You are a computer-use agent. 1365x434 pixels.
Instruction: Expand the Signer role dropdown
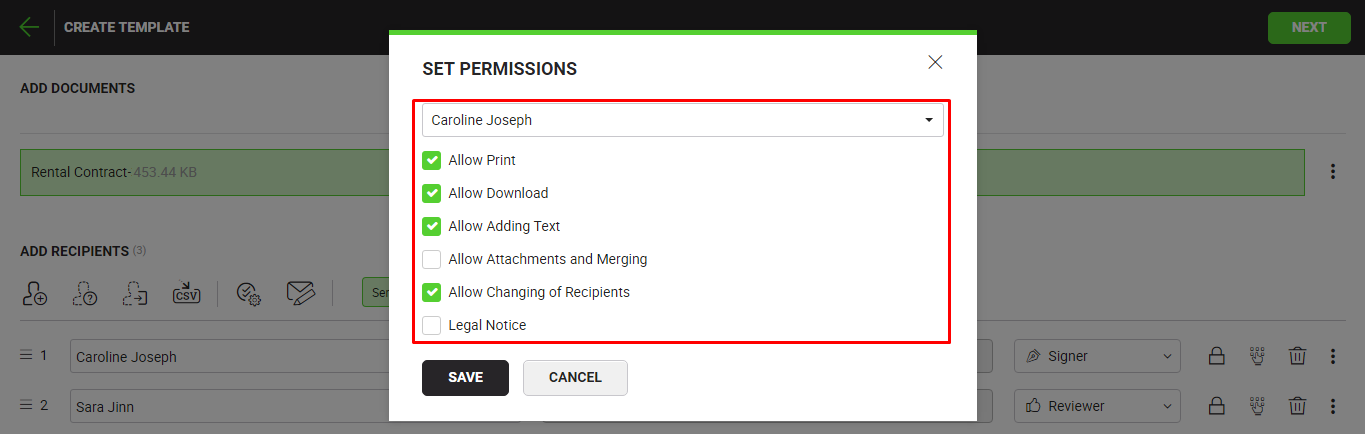pyautogui.click(x=1097, y=356)
